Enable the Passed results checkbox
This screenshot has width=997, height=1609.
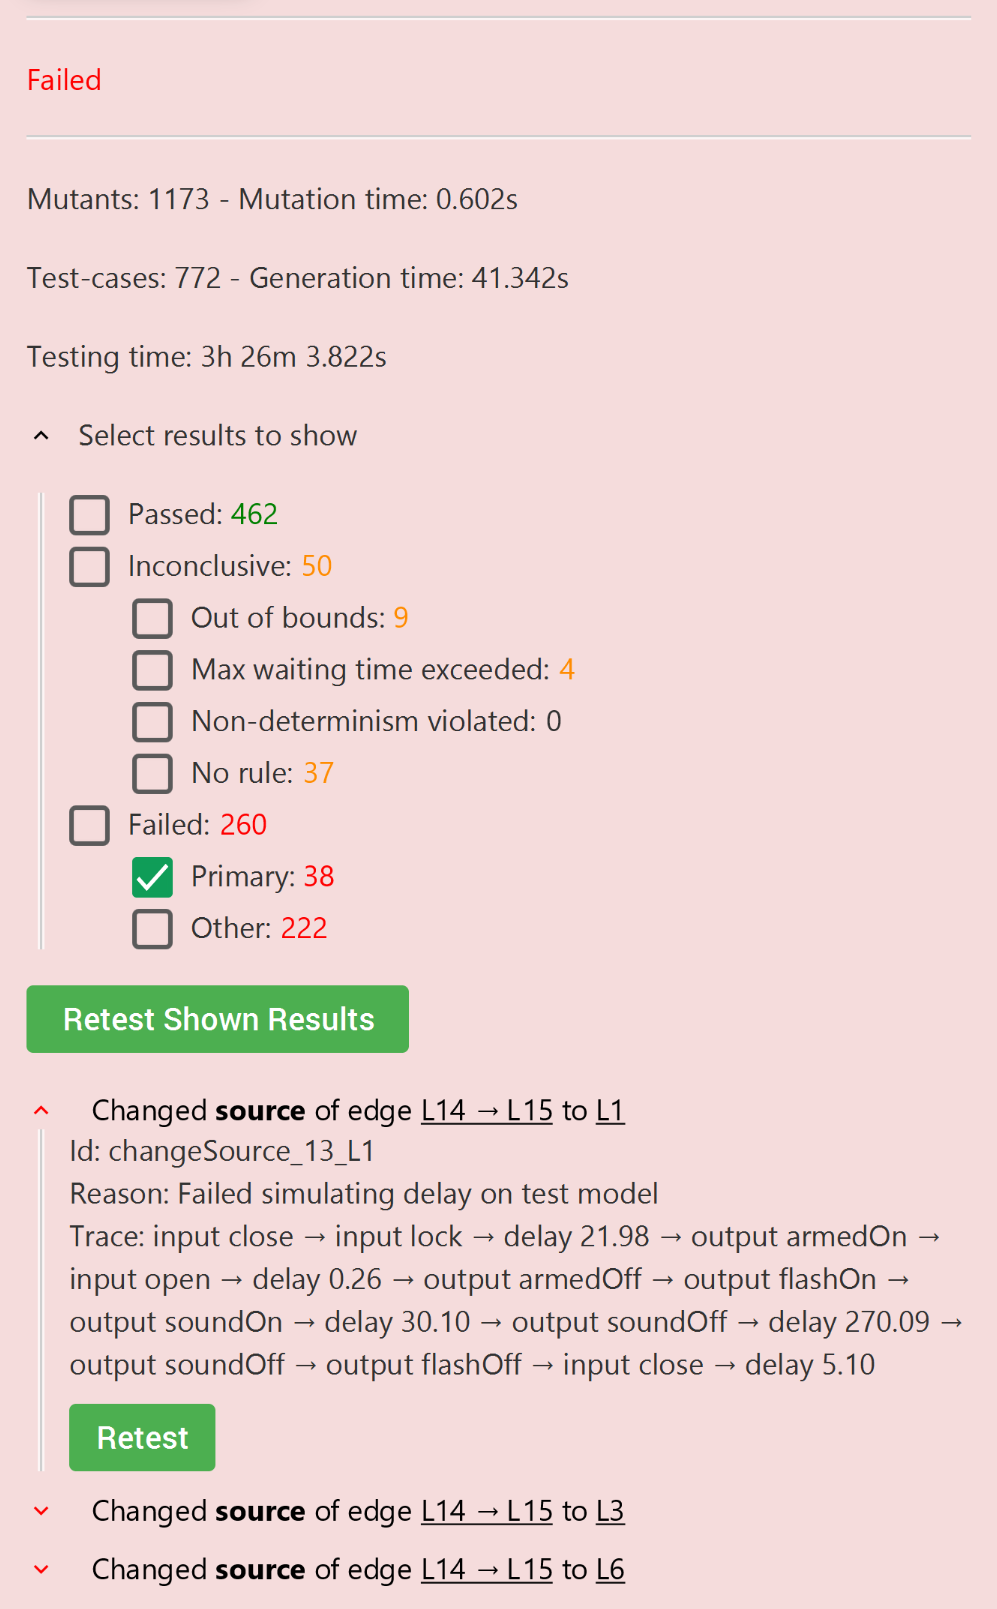coord(90,515)
